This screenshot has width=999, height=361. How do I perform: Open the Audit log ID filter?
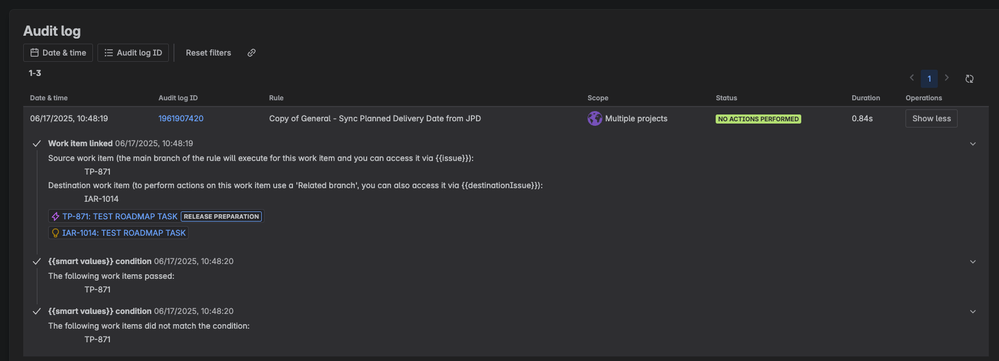click(133, 53)
